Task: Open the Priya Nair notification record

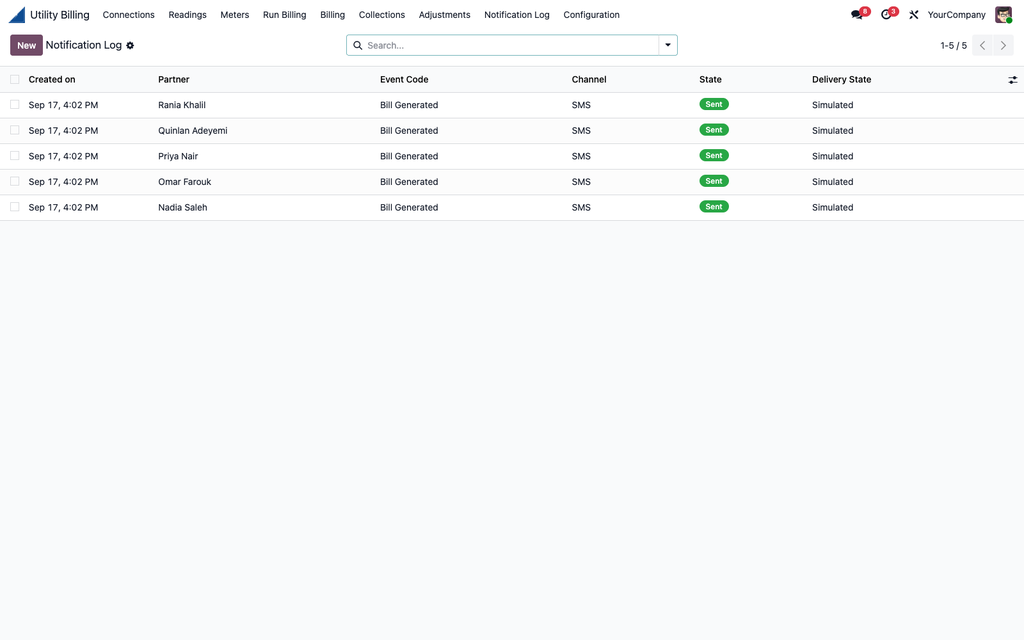Action: click(x=178, y=156)
